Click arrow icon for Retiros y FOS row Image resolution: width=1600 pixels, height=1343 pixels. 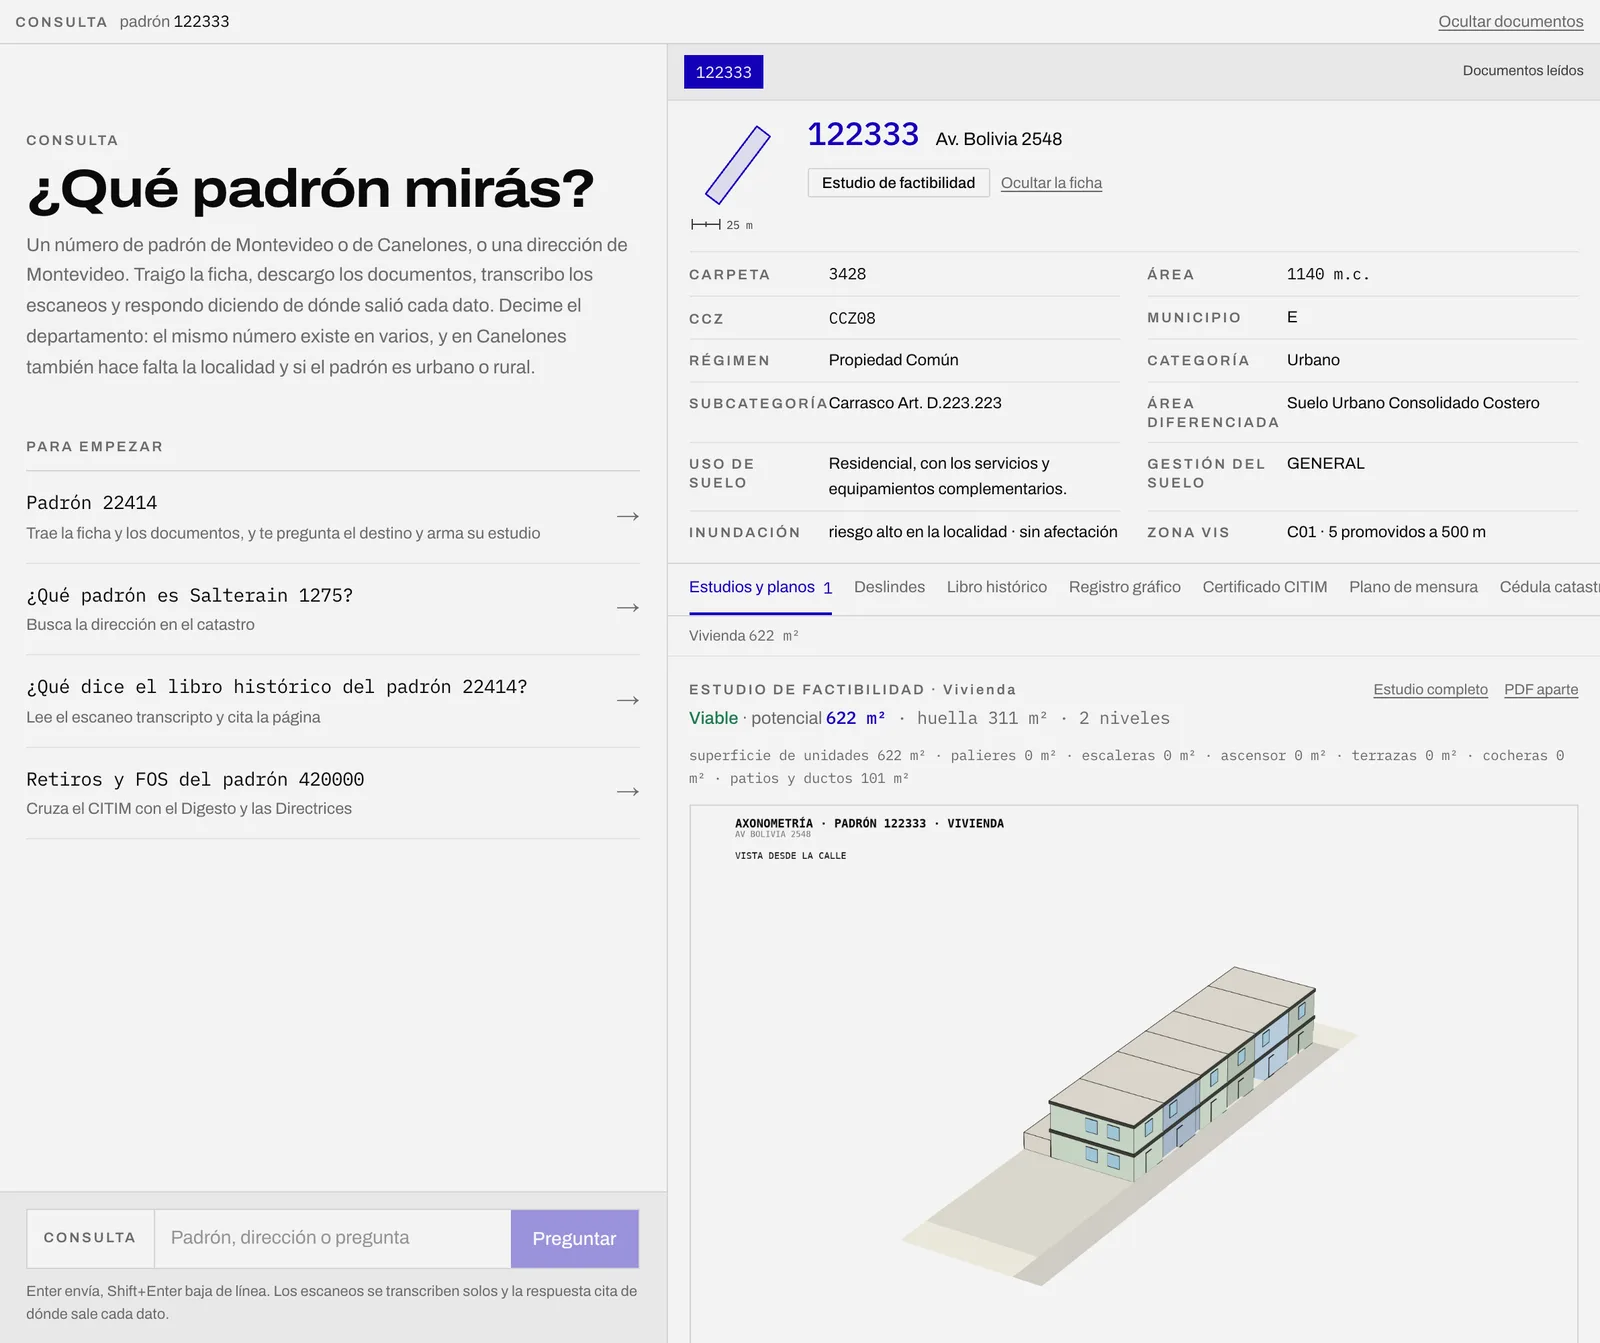click(627, 792)
